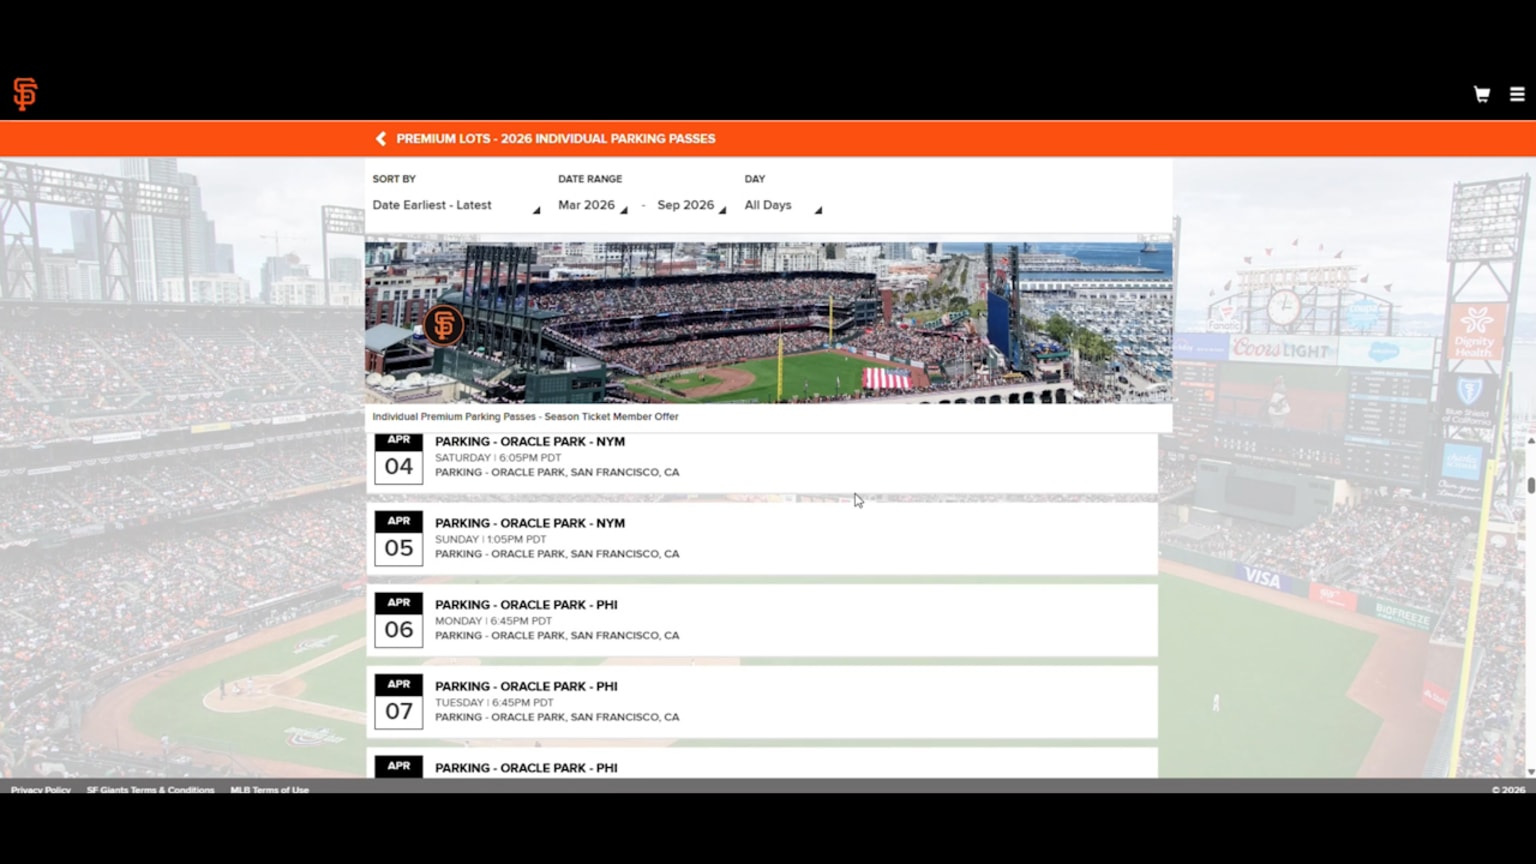Change the Mar 2026 start date
The width and height of the screenshot is (1536, 864).
[593, 205]
